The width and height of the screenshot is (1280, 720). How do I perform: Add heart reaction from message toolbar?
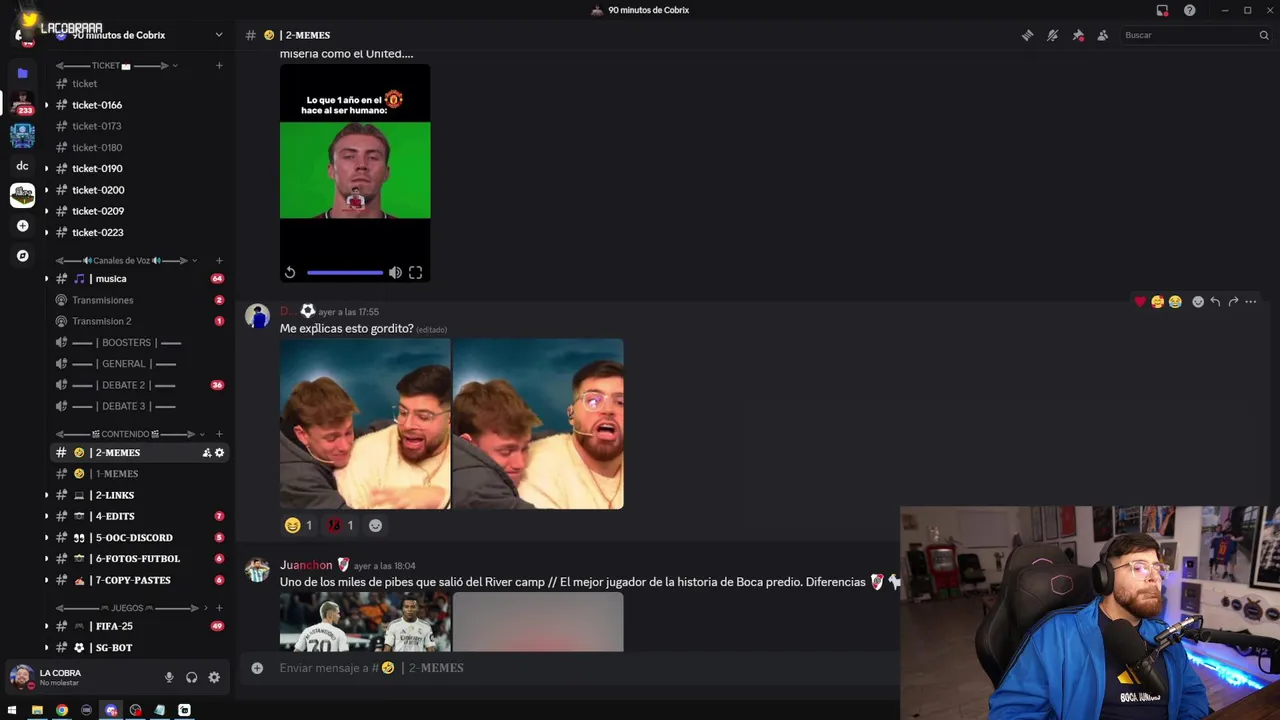1140,302
